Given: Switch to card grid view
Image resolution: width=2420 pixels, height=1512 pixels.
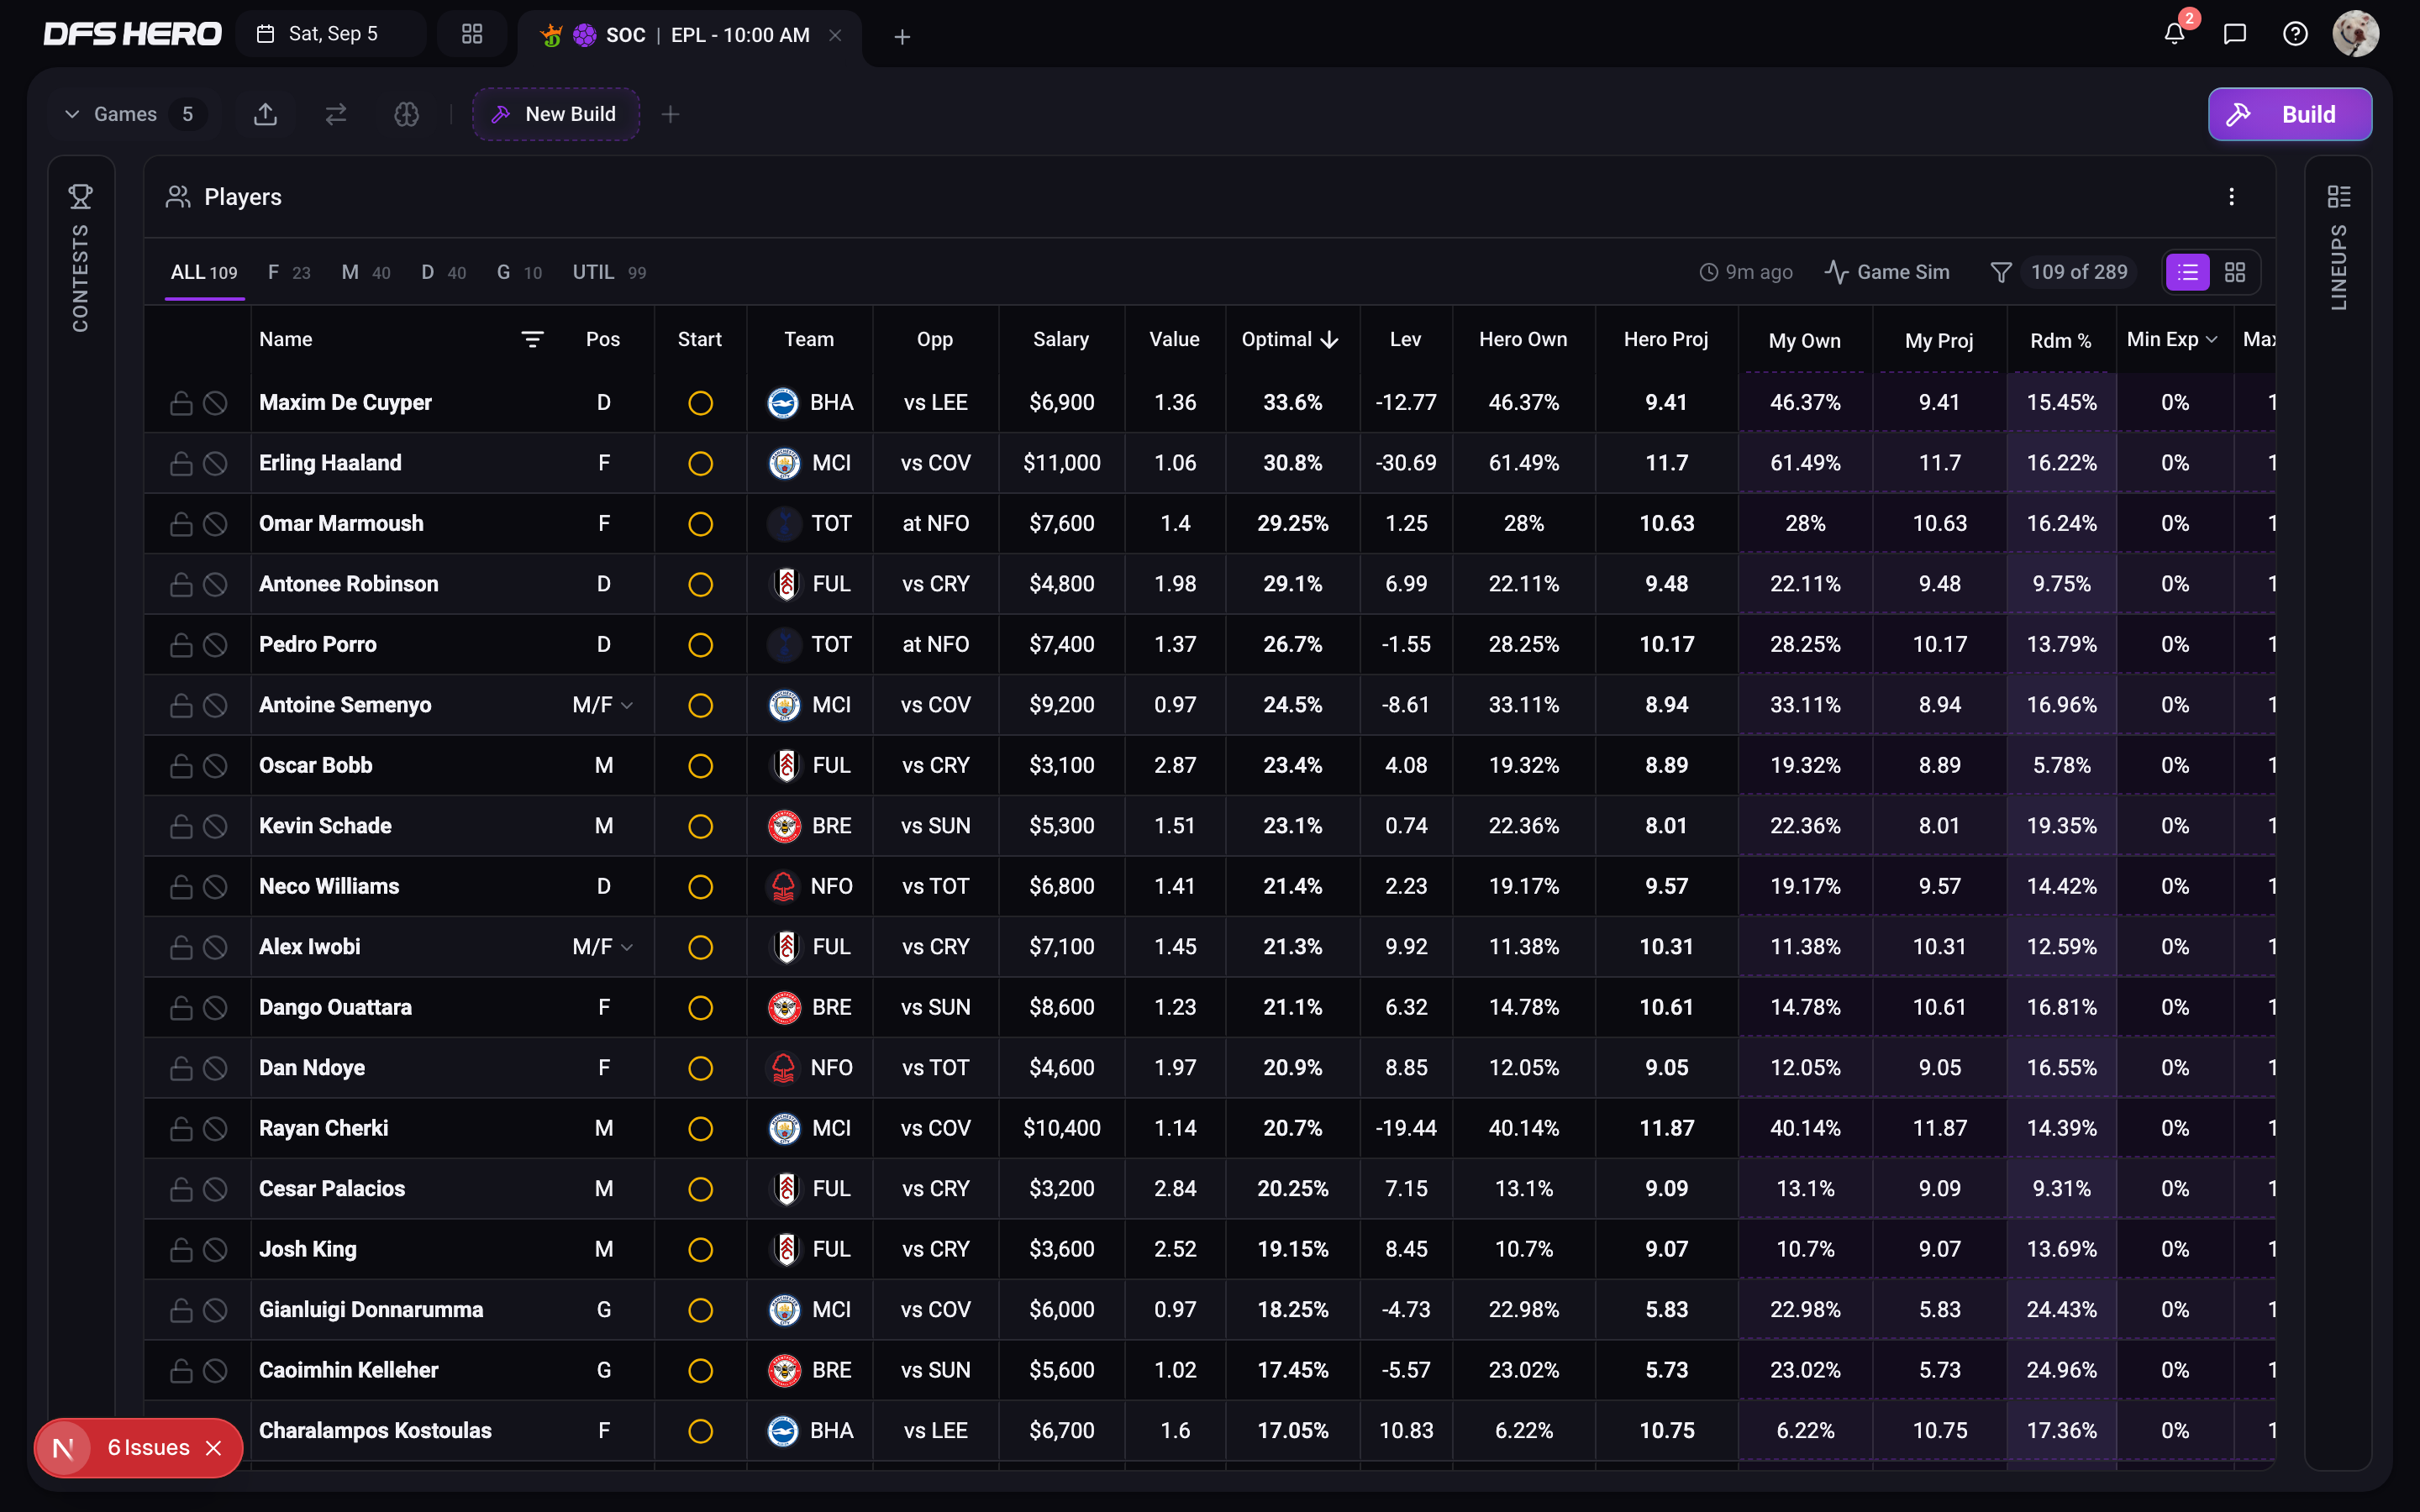Looking at the screenshot, I should [x=2235, y=272].
